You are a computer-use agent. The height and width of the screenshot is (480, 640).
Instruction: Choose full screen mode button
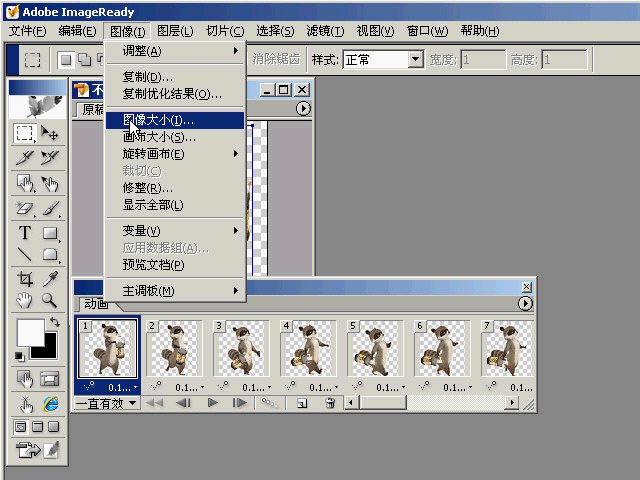pyautogui.click(x=54, y=427)
